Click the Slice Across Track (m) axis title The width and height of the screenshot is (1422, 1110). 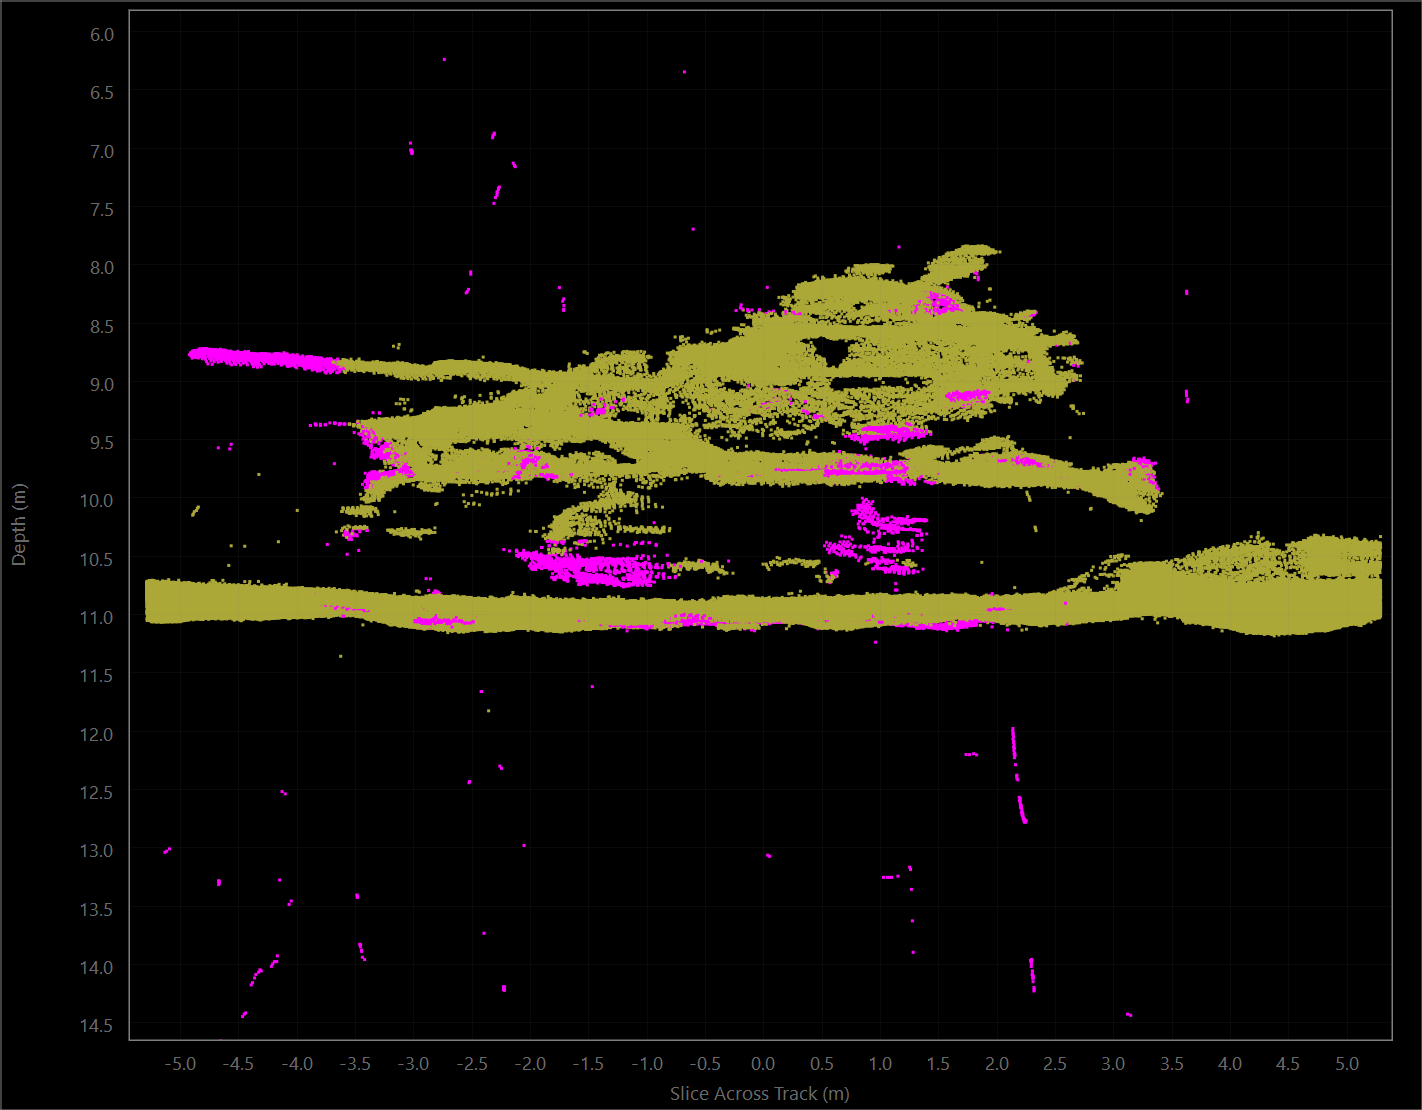pos(760,1093)
